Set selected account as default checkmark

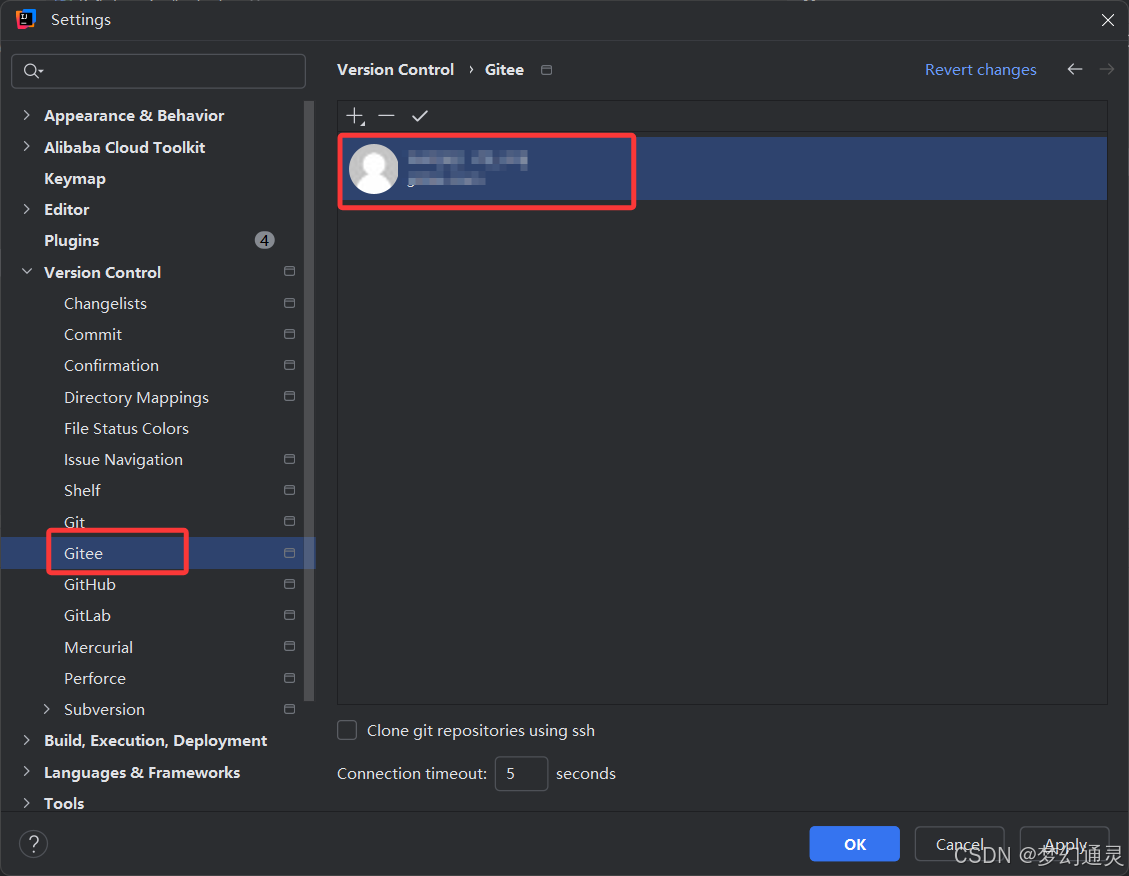pos(420,116)
